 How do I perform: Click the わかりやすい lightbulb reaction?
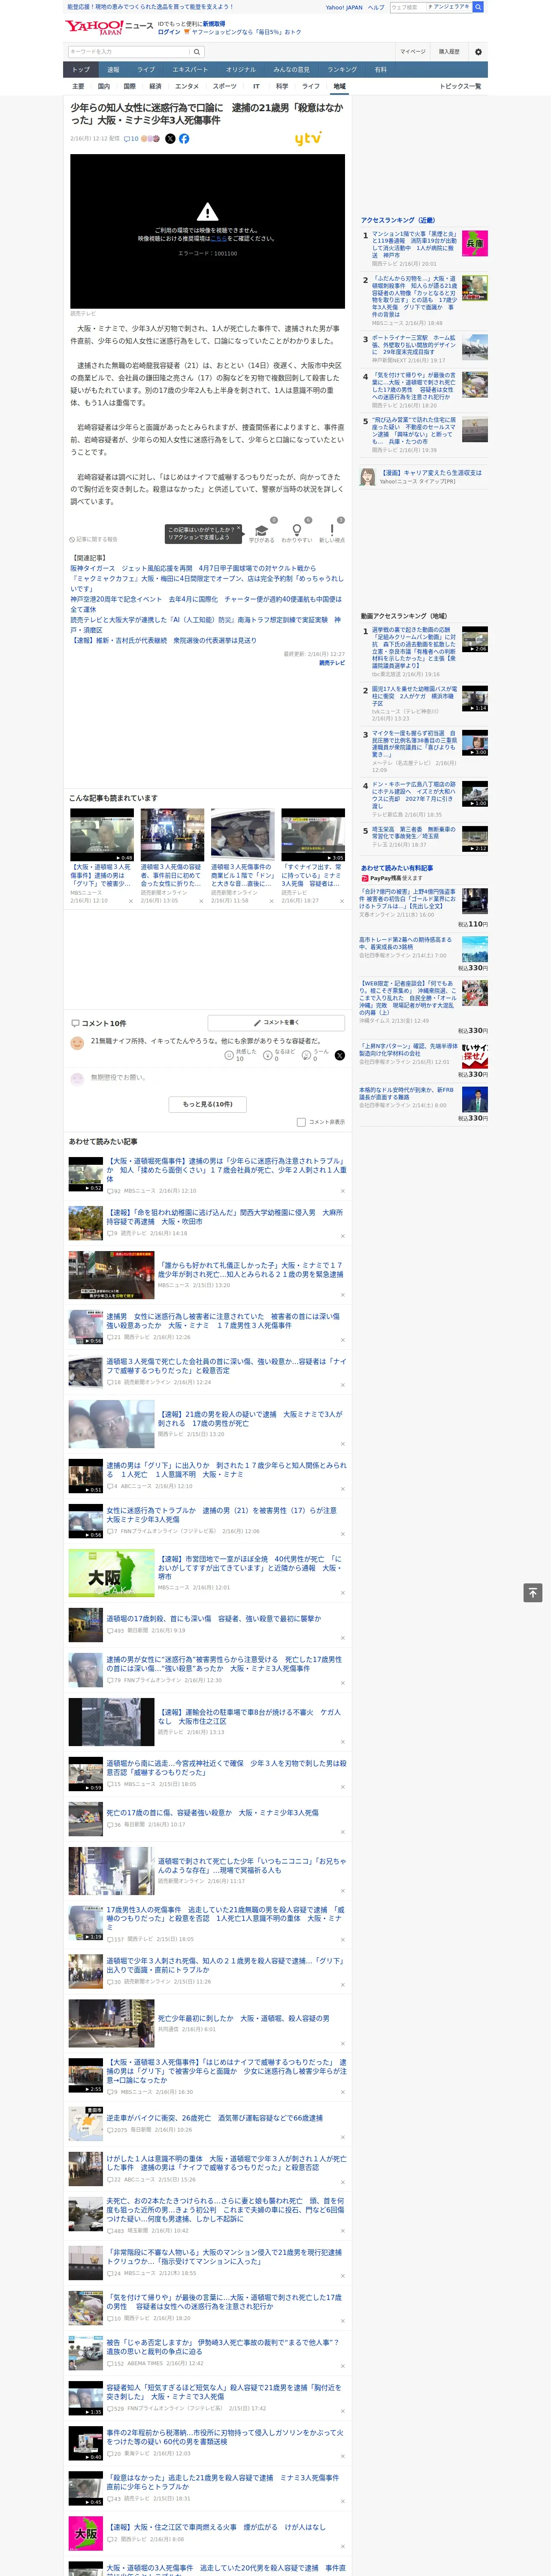pyautogui.click(x=296, y=531)
